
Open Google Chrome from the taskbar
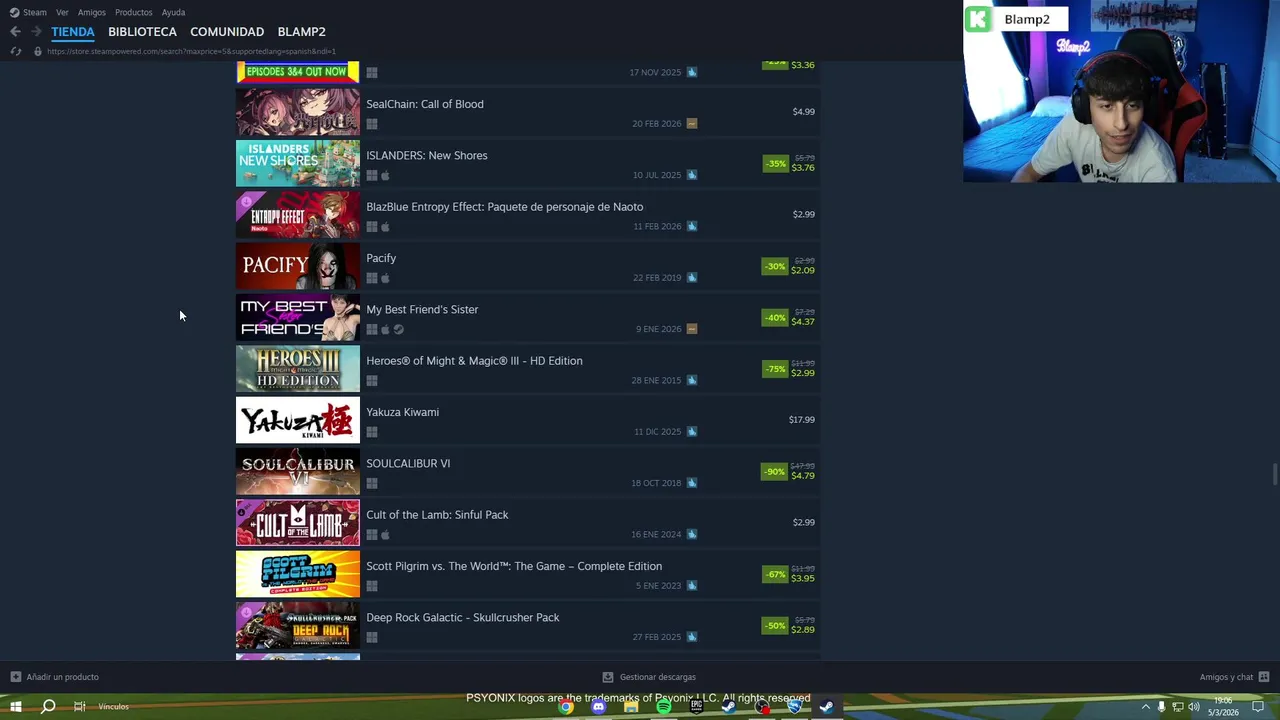pos(566,707)
